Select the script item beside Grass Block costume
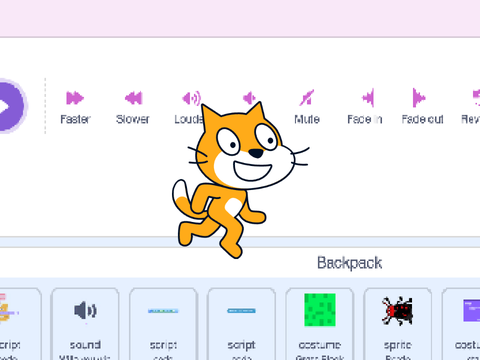 241,324
